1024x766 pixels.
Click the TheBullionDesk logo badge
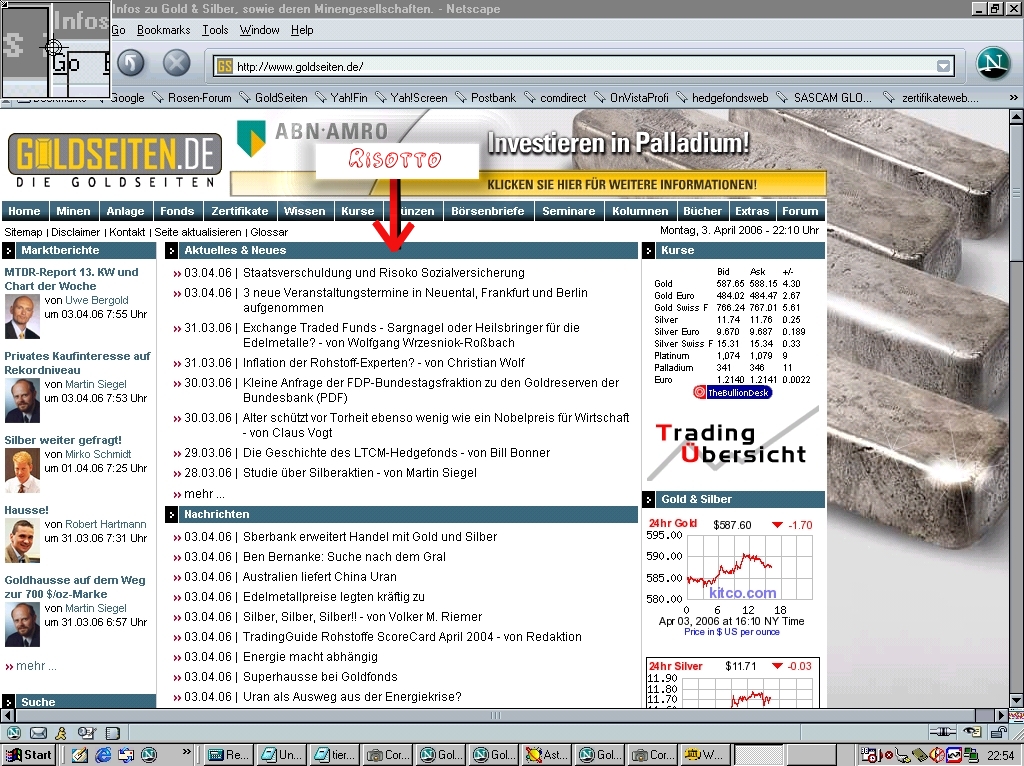point(733,393)
